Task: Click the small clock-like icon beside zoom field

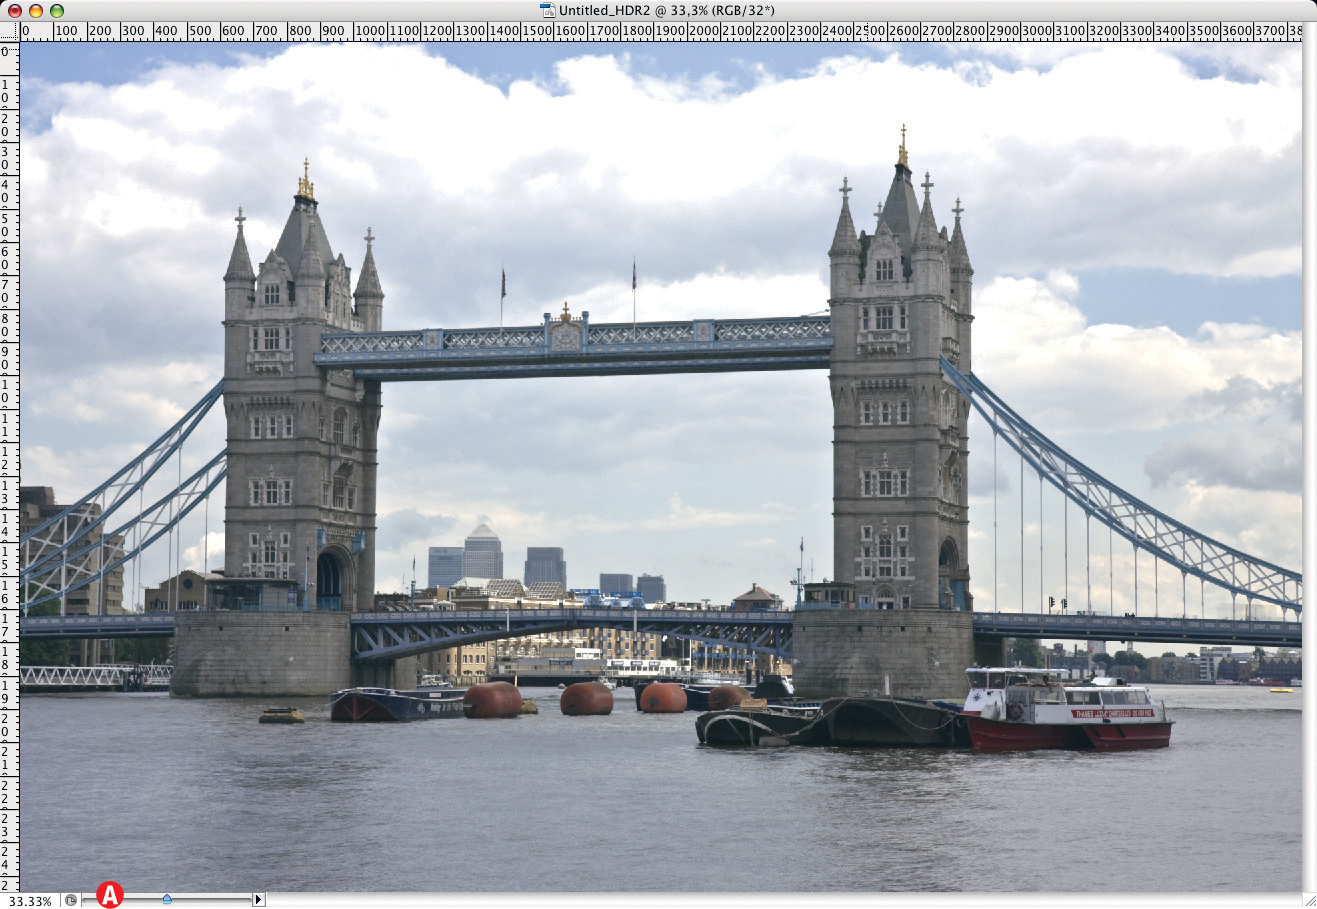Action: 71,900
